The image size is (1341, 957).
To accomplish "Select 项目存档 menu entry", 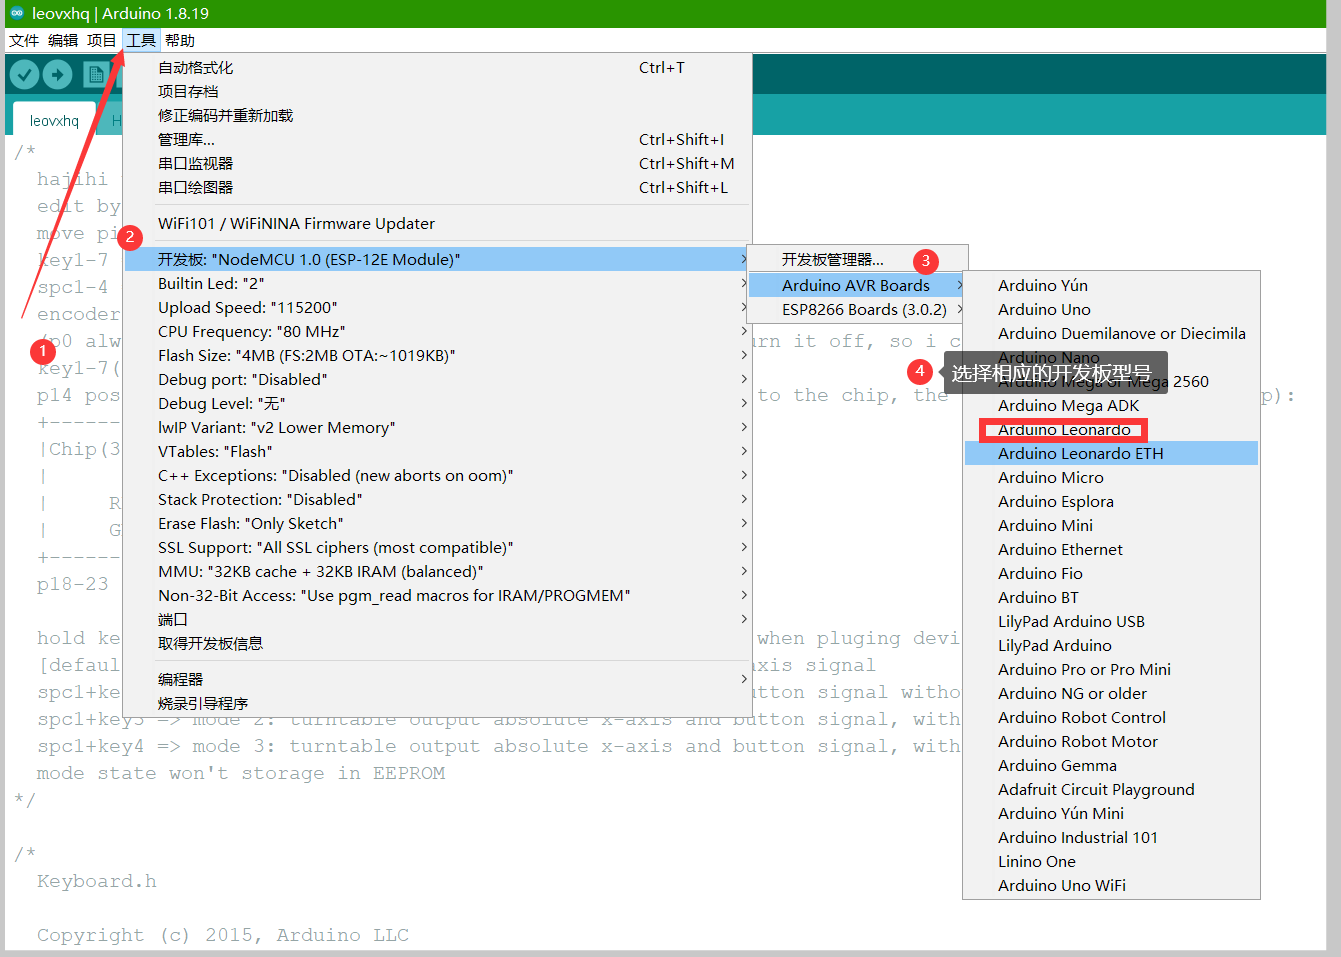I will [x=438, y=92].
